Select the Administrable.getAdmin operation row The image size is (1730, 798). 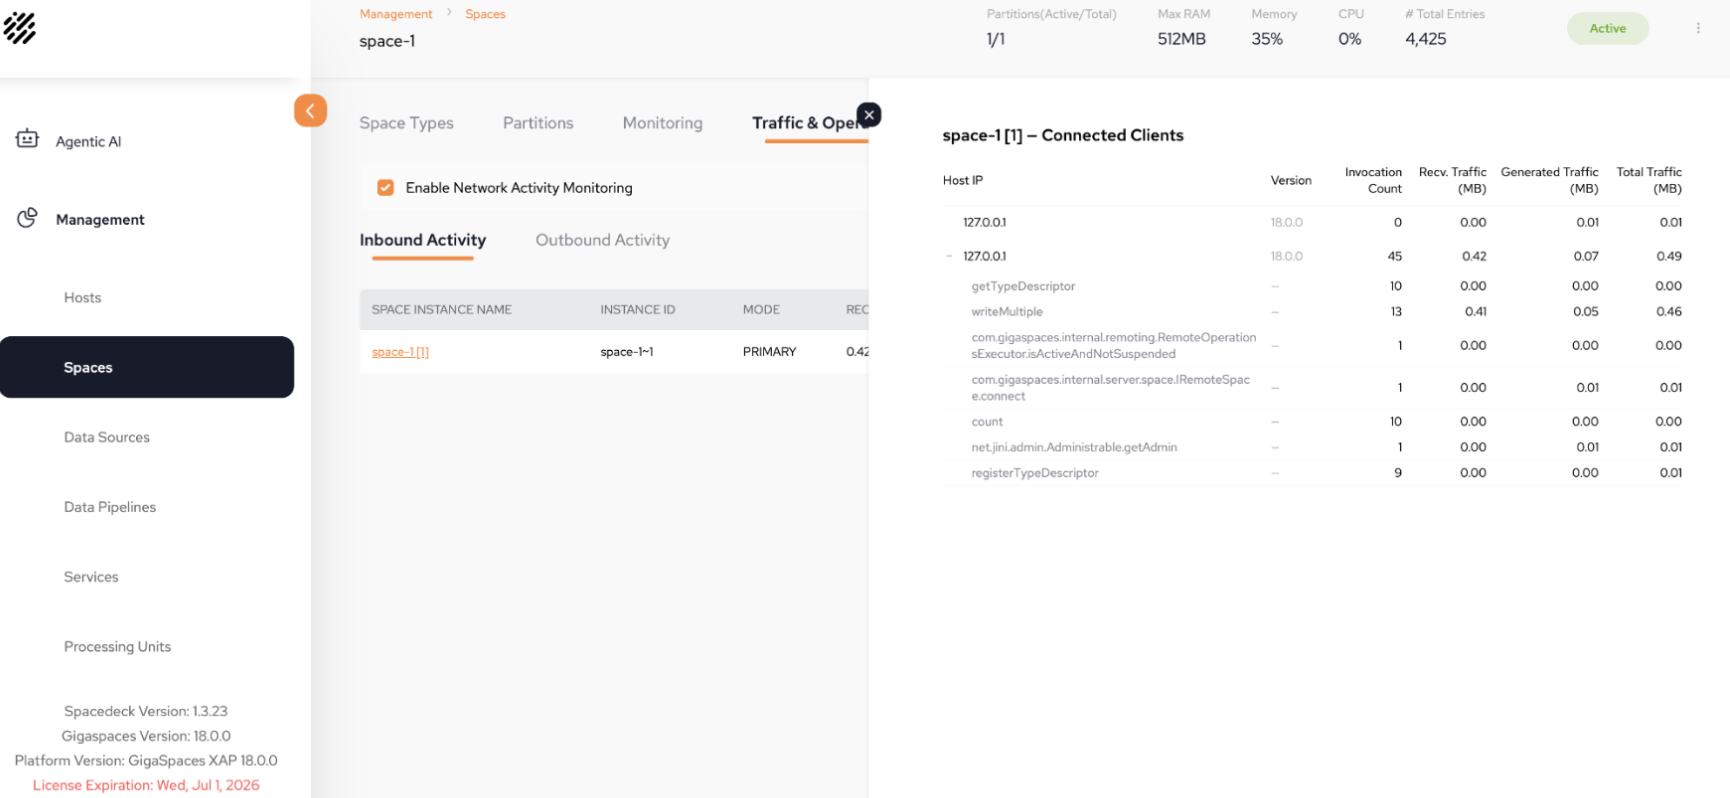point(1312,447)
